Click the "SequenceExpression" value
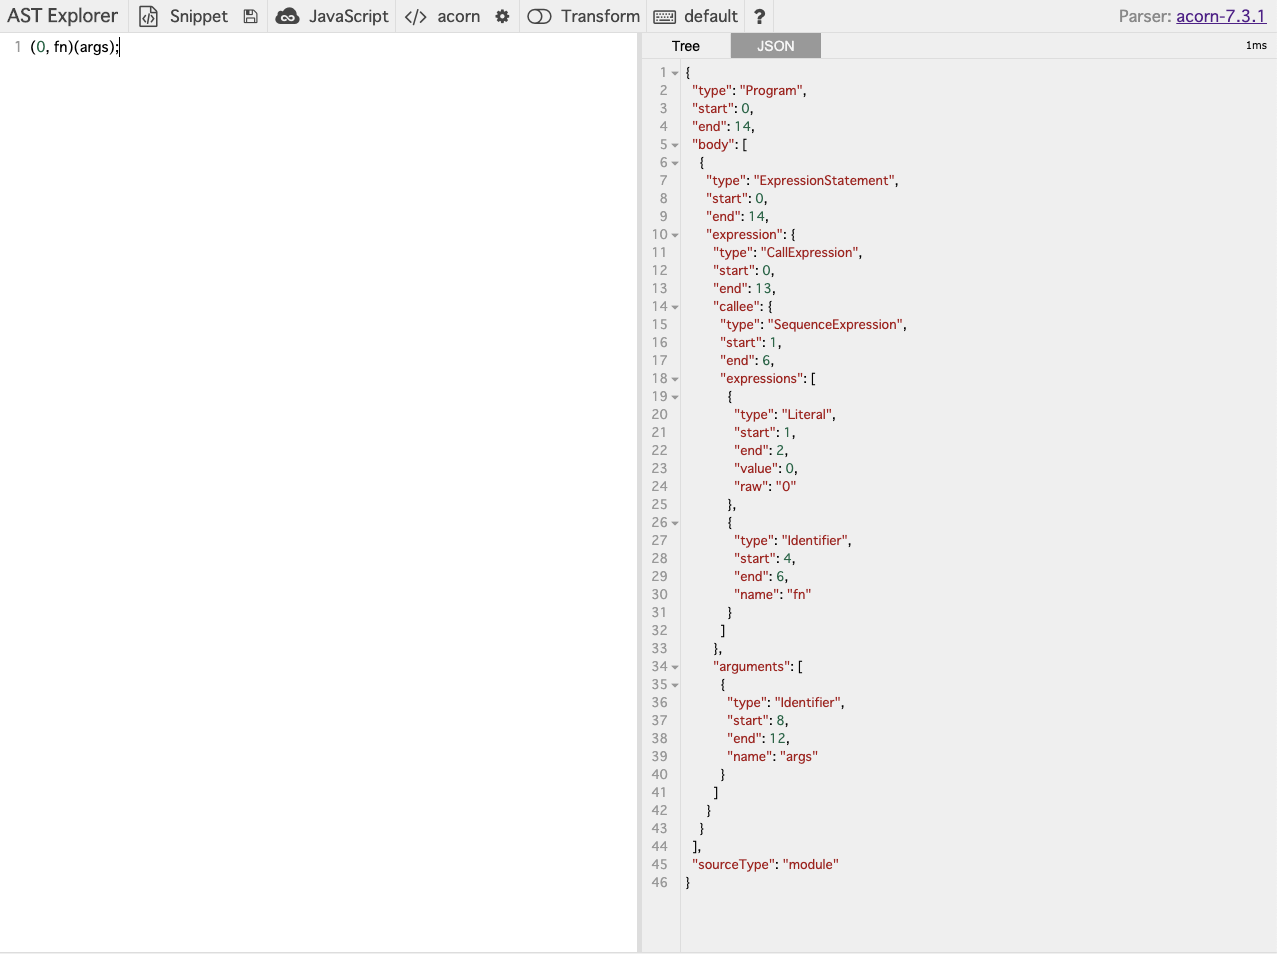Image resolution: width=1277 pixels, height=954 pixels. pyautogui.click(x=836, y=324)
